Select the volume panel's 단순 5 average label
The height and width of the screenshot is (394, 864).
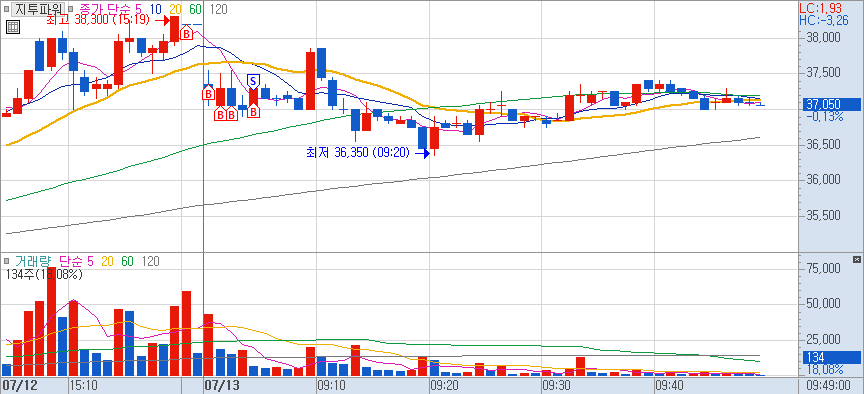(76, 261)
